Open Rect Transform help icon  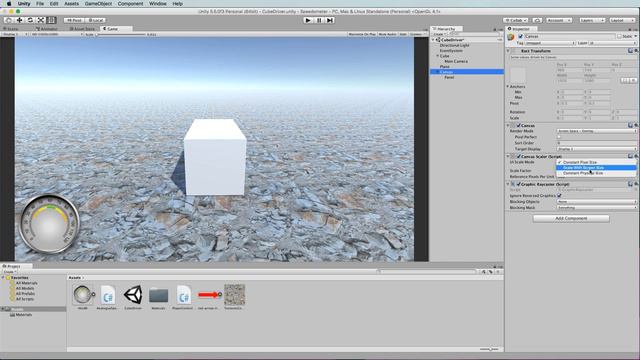click(630, 51)
